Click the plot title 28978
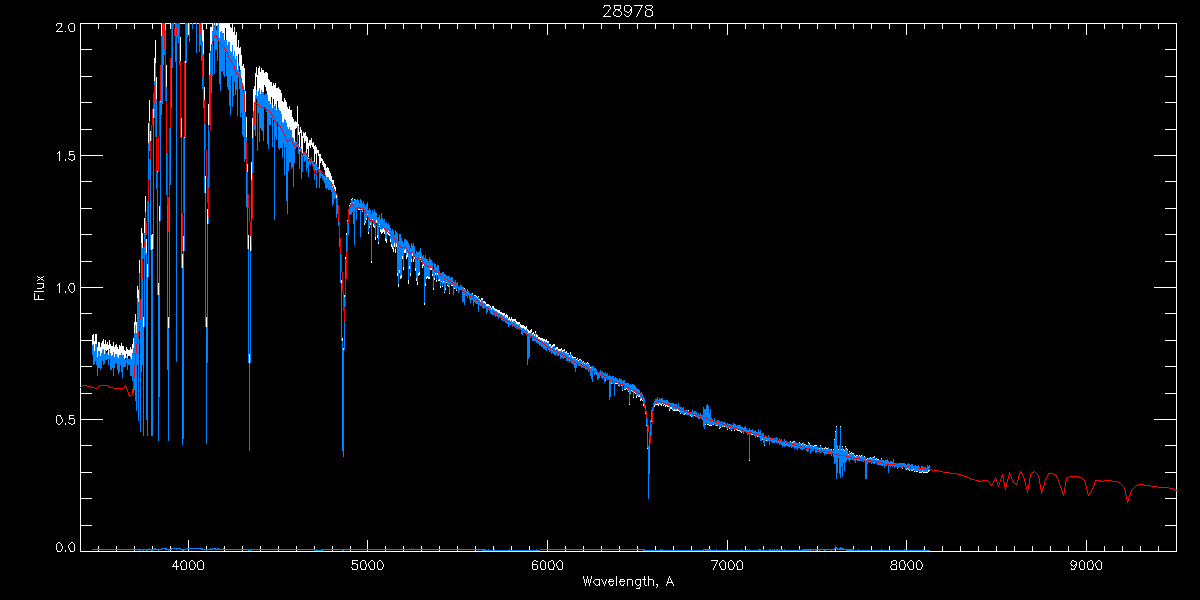1200x600 pixels. pyautogui.click(x=628, y=11)
